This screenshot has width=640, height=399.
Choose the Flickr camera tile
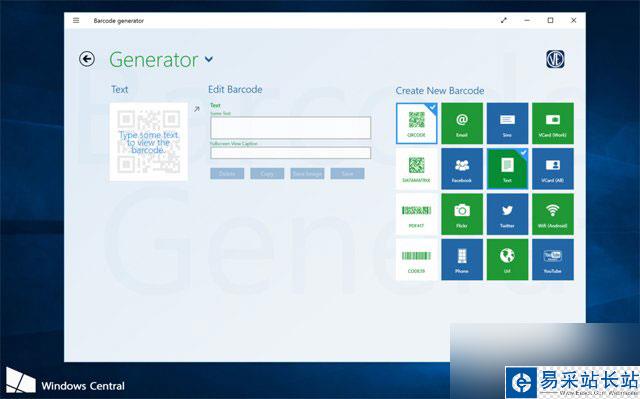[462, 214]
